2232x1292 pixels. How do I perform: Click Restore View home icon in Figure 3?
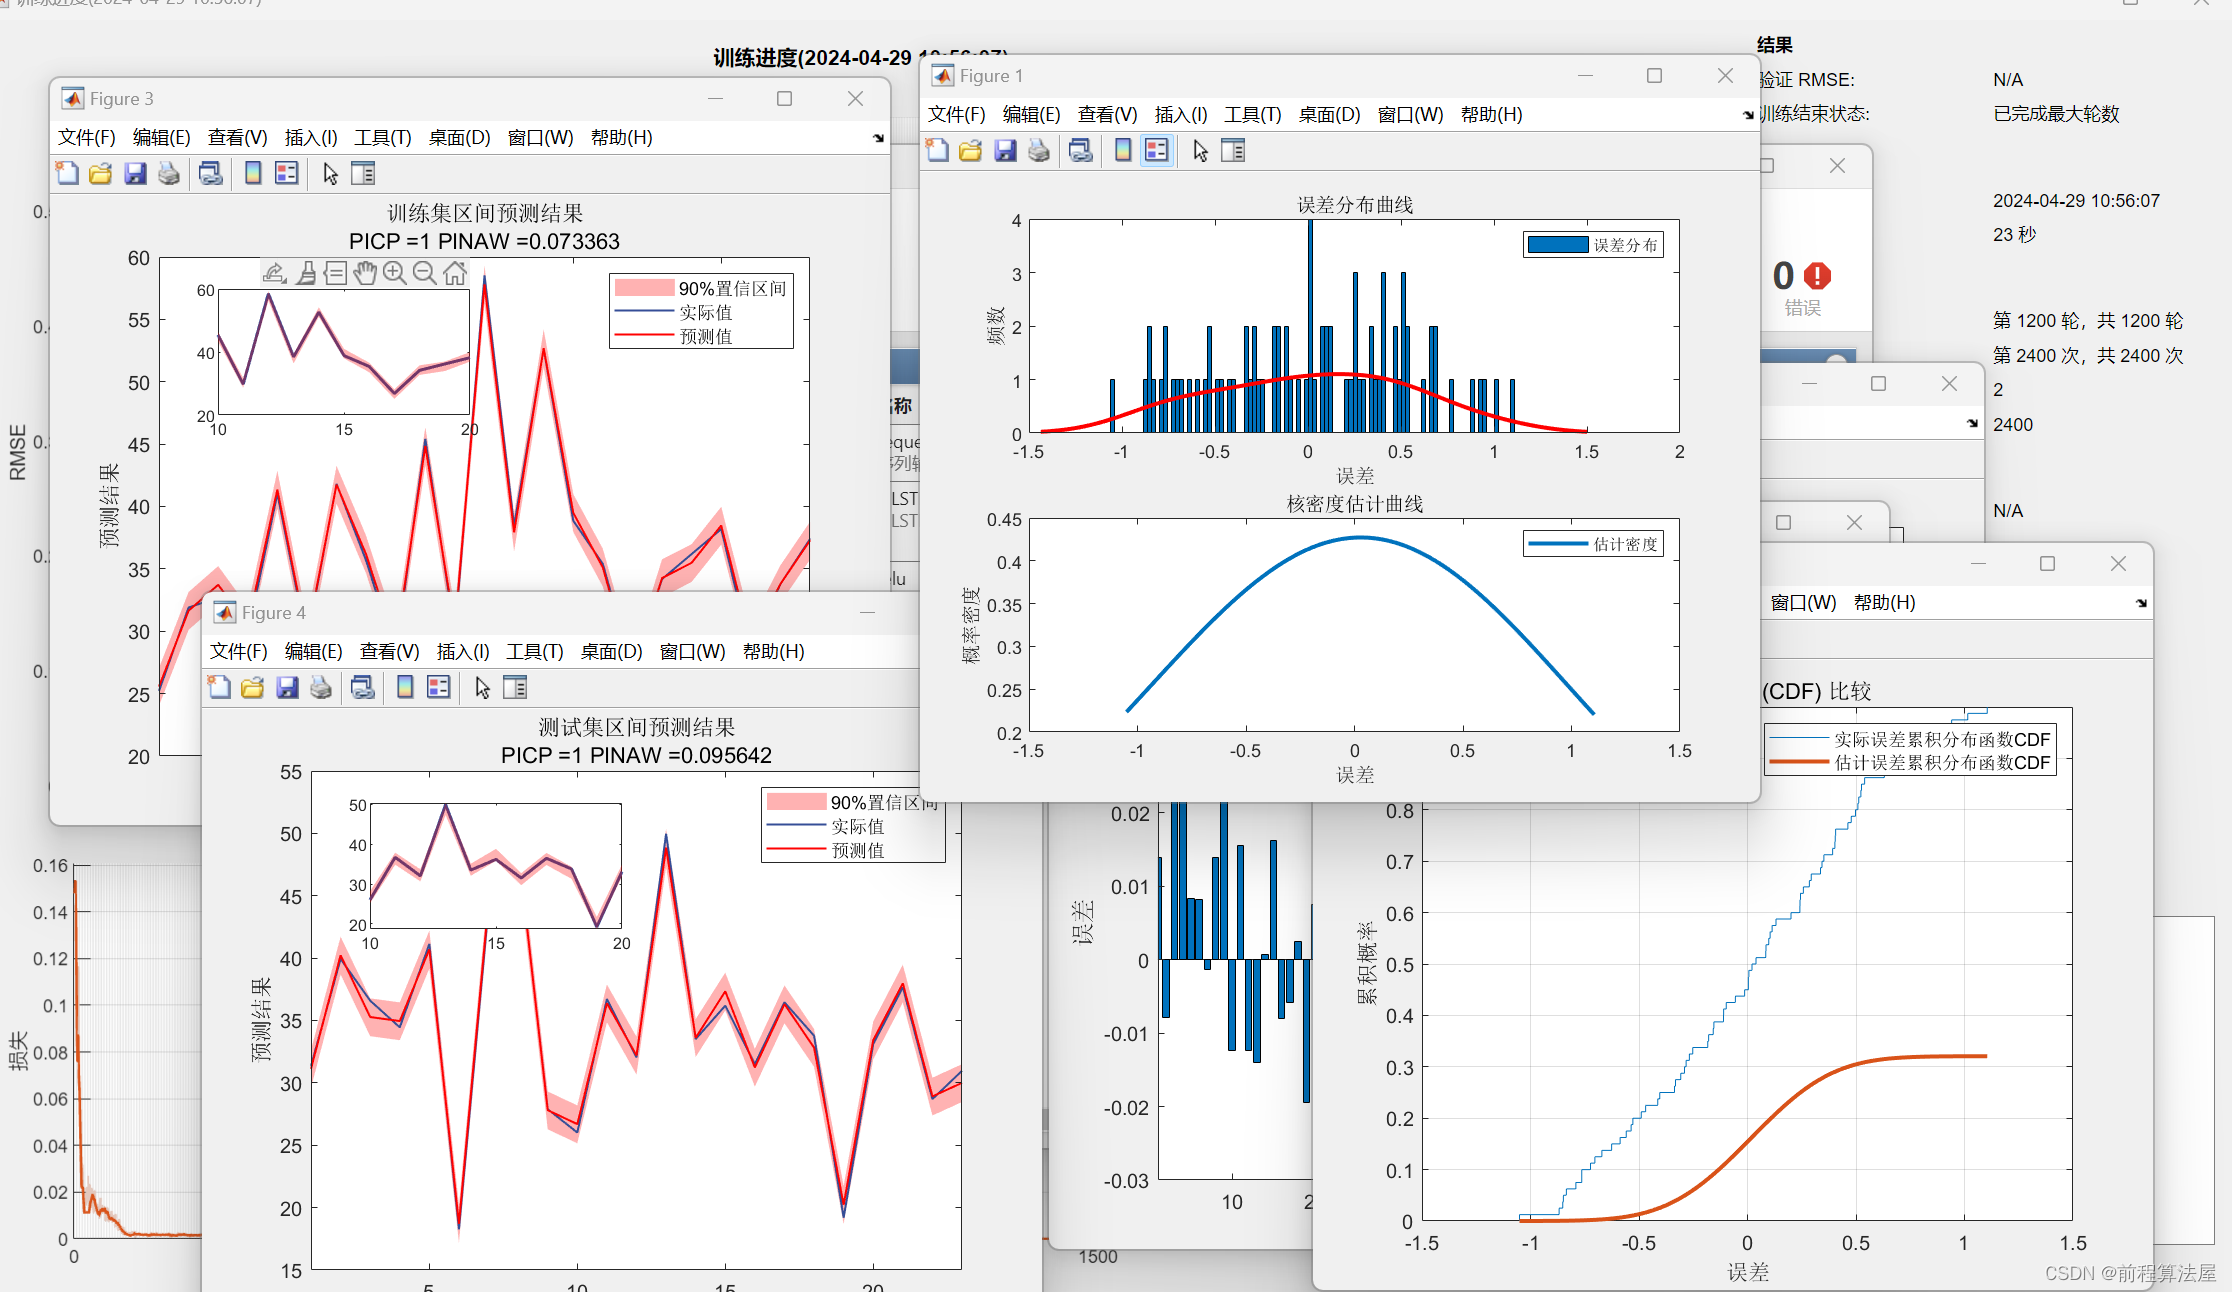(455, 272)
